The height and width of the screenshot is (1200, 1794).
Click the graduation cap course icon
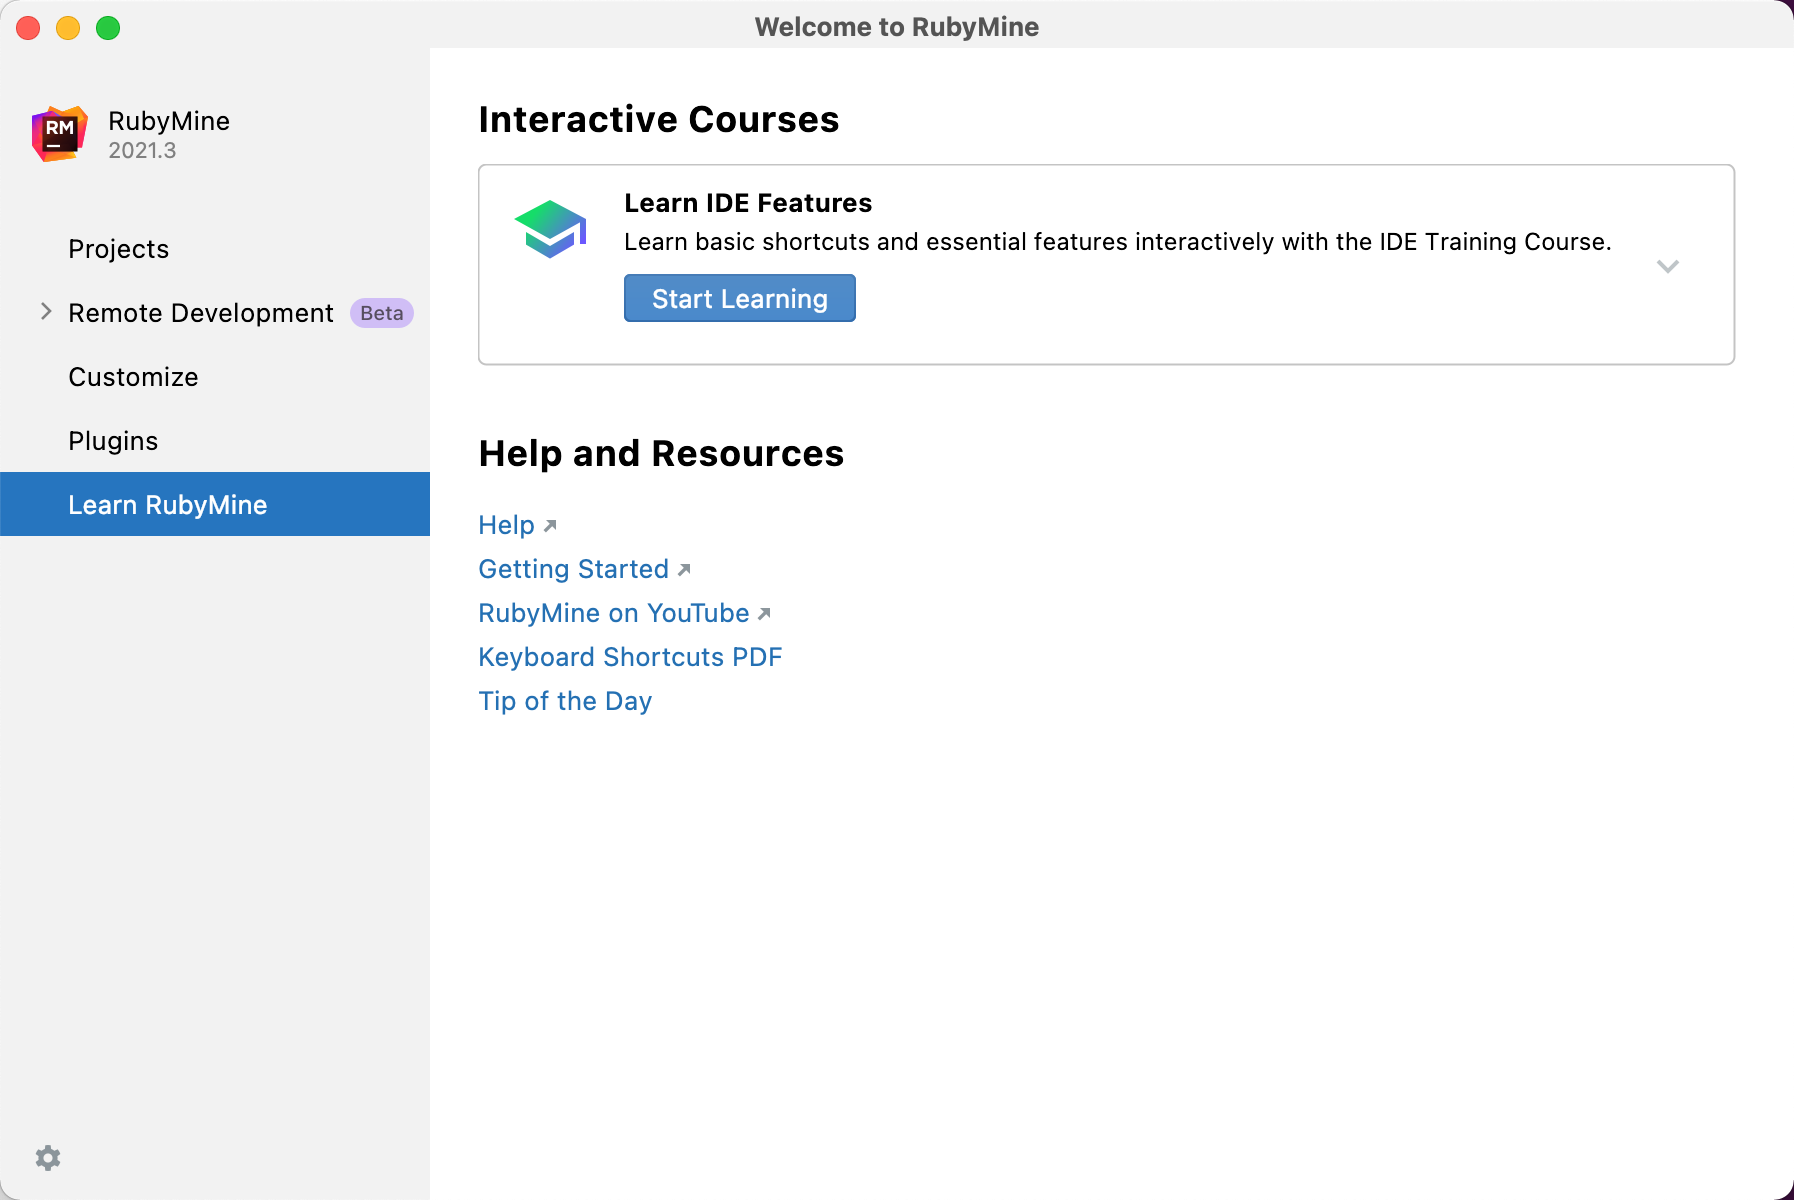[x=550, y=229]
